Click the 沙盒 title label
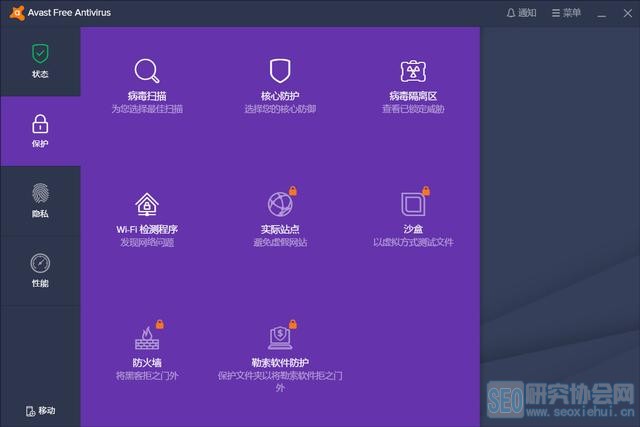640x427 pixels. pos(413,229)
